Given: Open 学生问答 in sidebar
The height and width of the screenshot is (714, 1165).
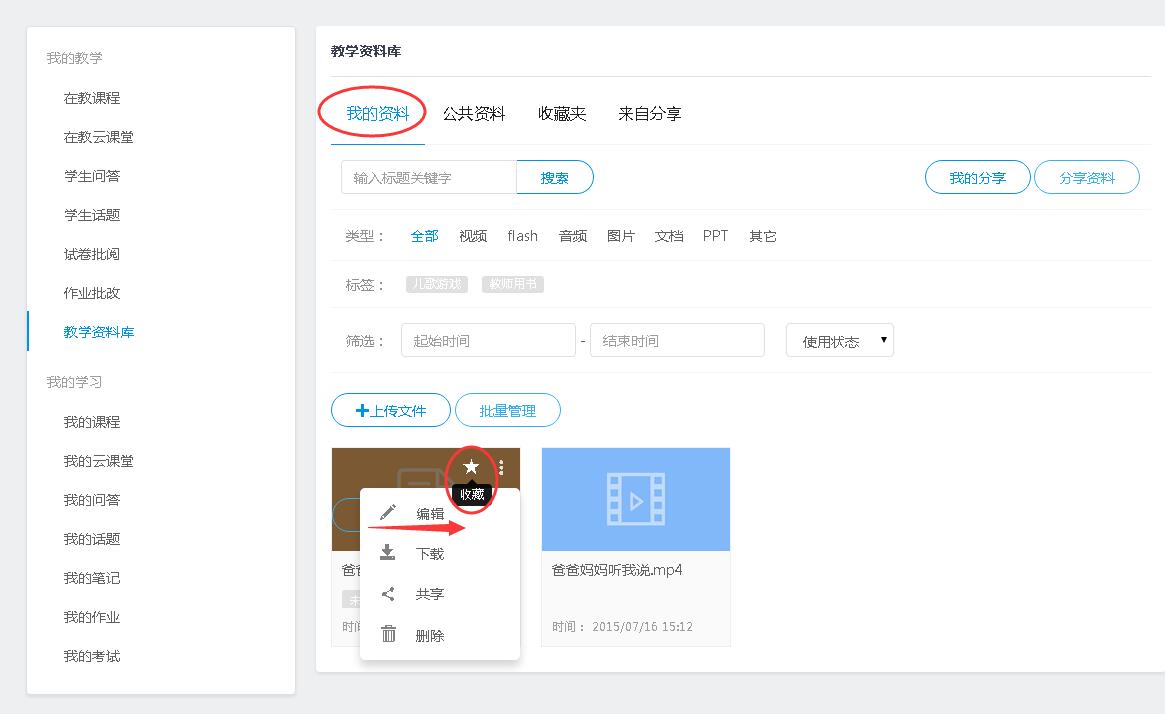Looking at the screenshot, I should click(91, 176).
